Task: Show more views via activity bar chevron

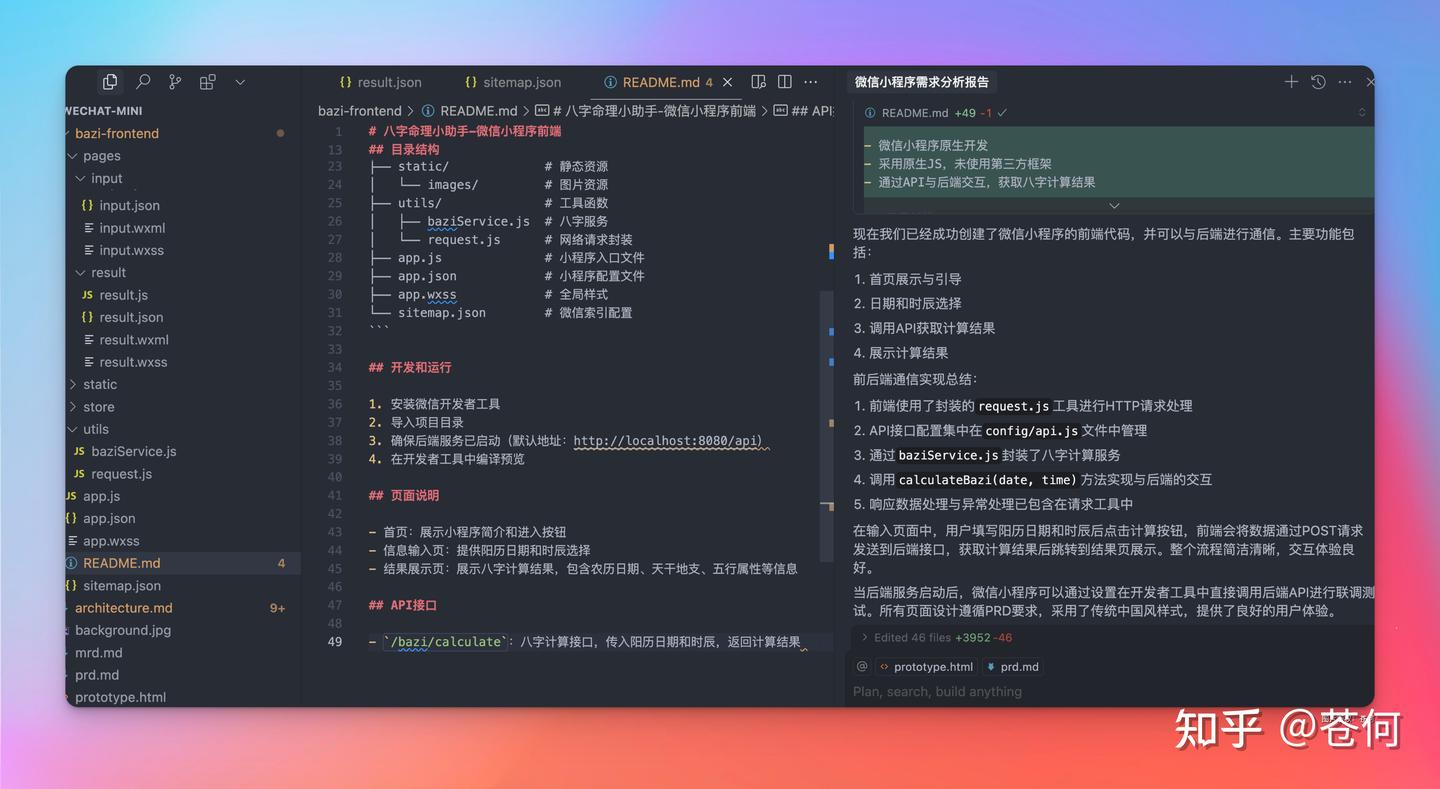Action: tap(240, 82)
